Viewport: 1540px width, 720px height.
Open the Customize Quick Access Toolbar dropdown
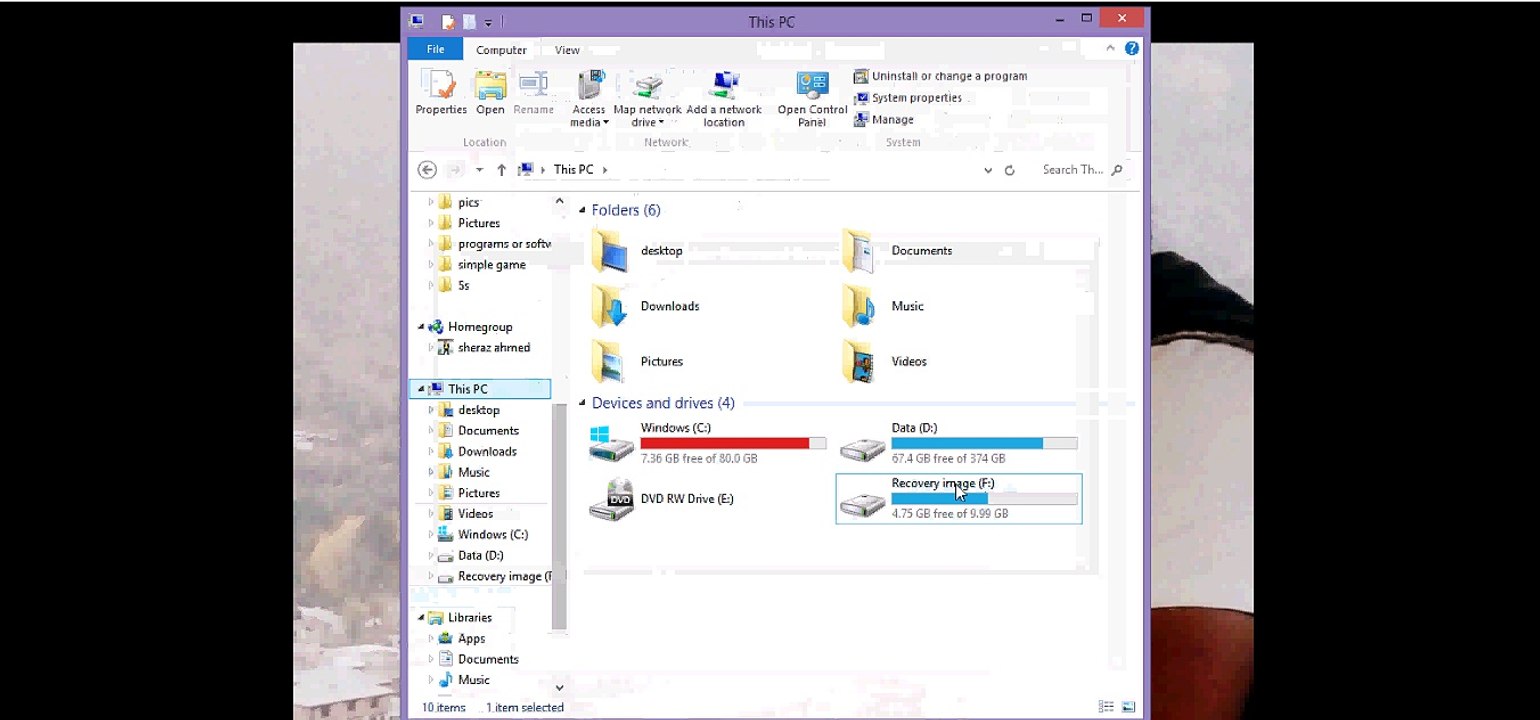(488, 22)
